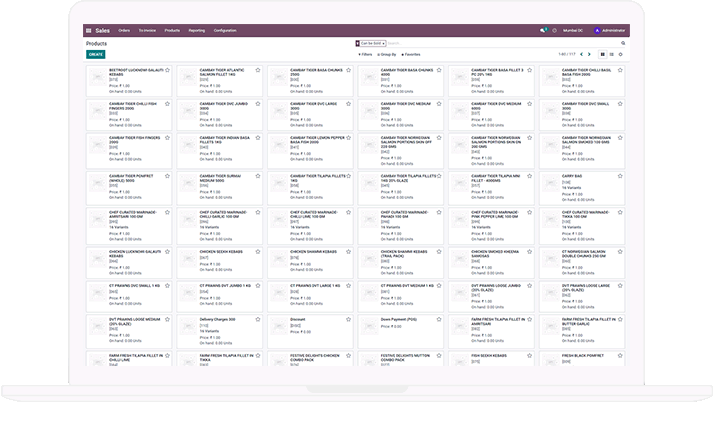Open the Administrator user menu
Screen dimensions: 715x430
click(x=610, y=31)
